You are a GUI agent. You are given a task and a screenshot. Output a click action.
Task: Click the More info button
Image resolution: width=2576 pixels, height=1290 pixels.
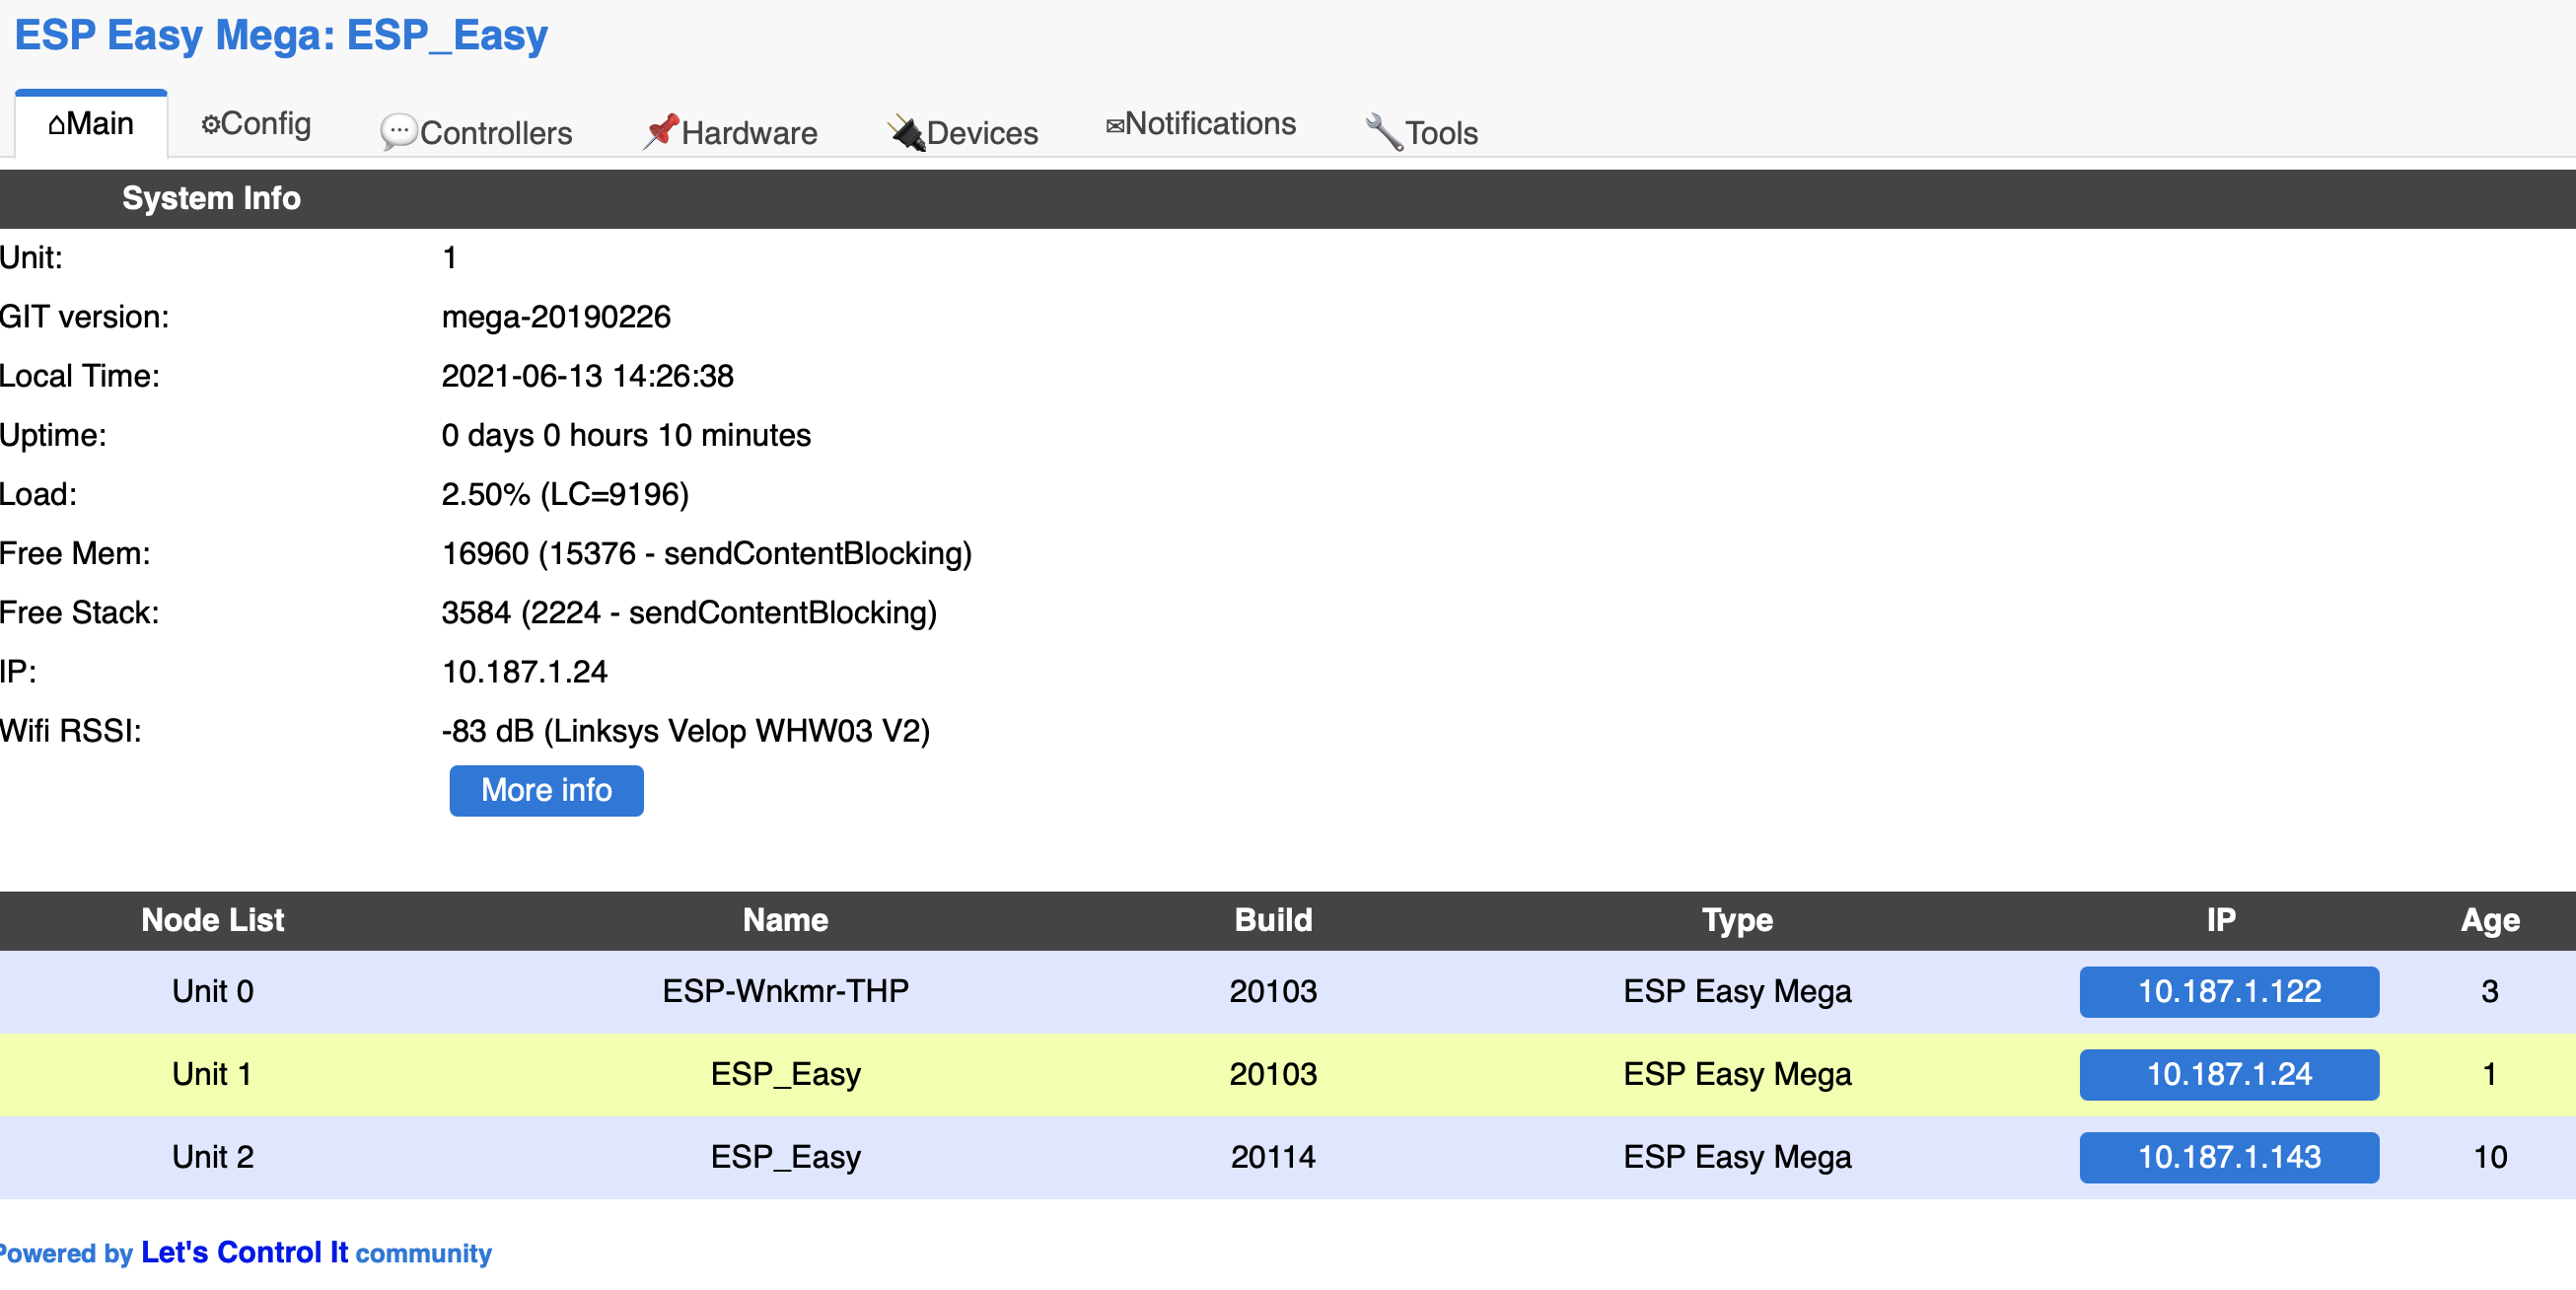[546, 790]
